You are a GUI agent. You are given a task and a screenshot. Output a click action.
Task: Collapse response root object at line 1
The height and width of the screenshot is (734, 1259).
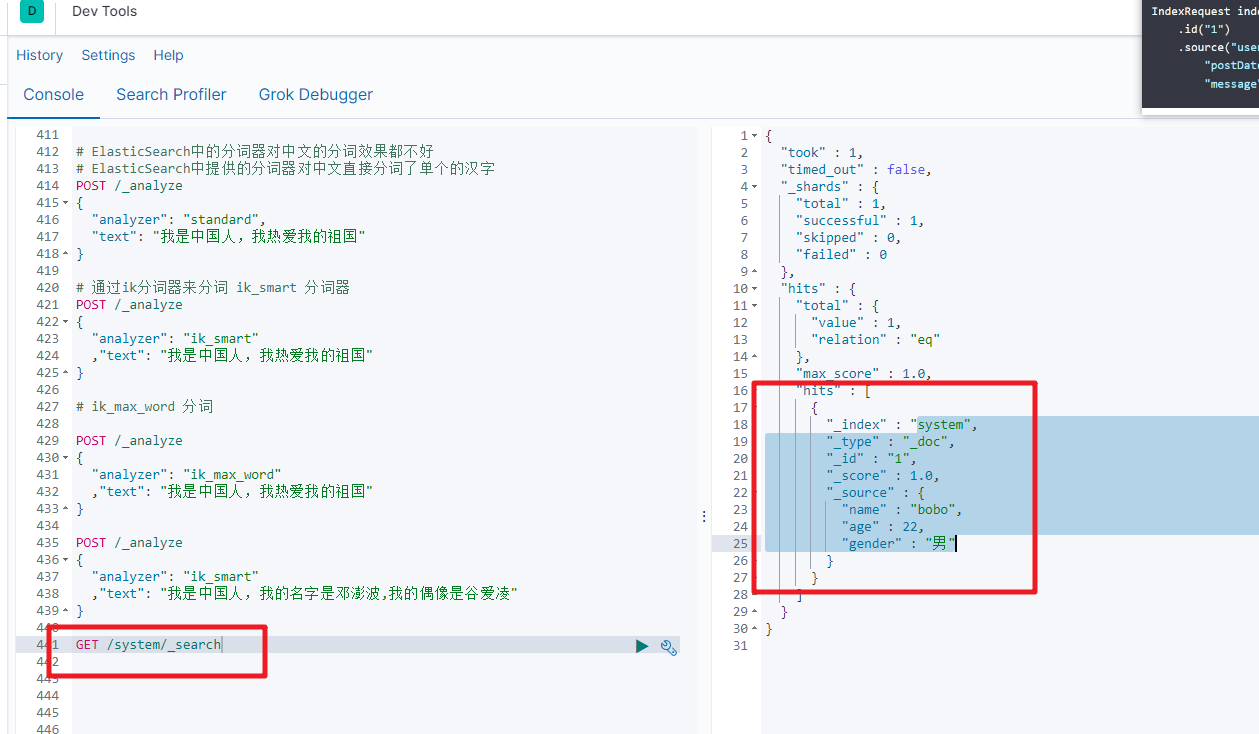[x=755, y=135]
